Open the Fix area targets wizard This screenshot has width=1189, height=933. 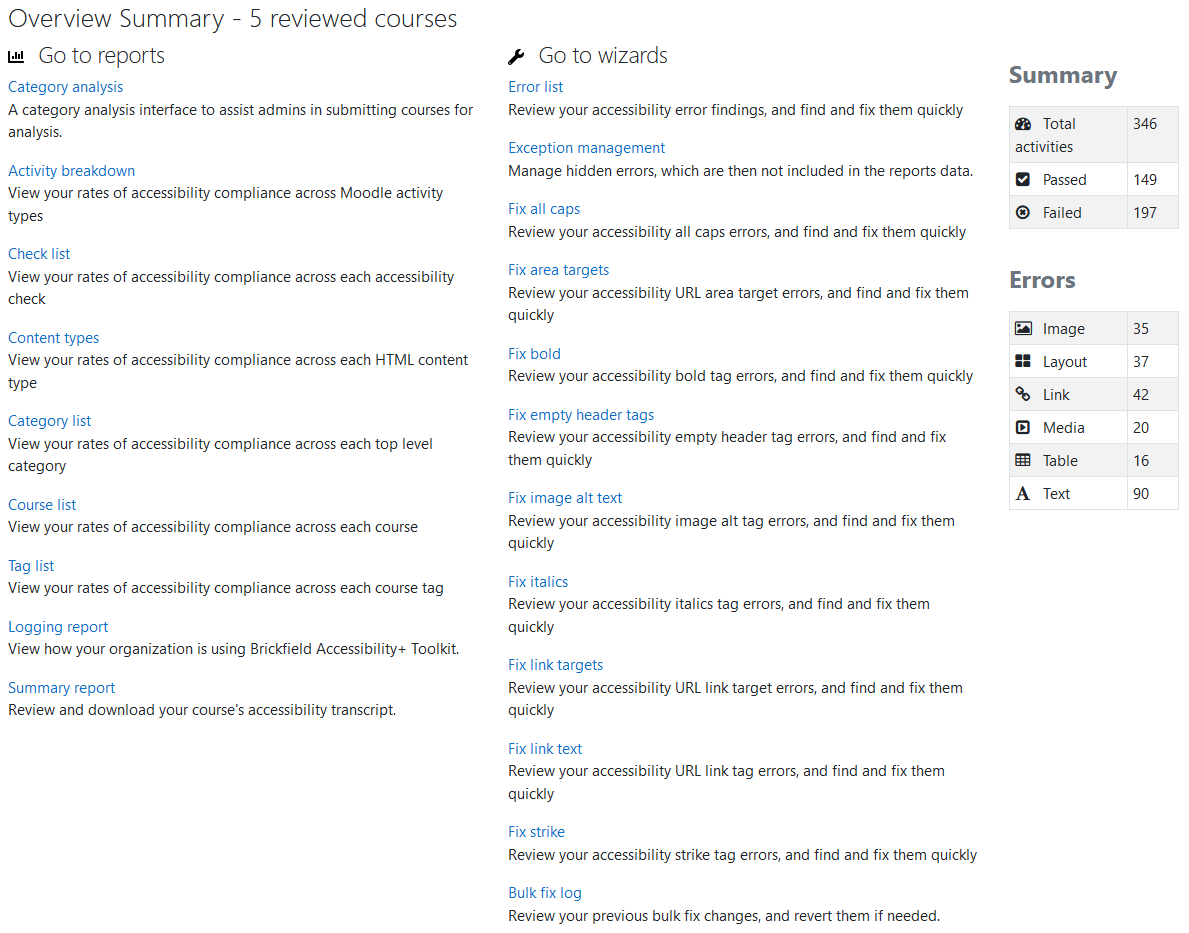(x=558, y=270)
